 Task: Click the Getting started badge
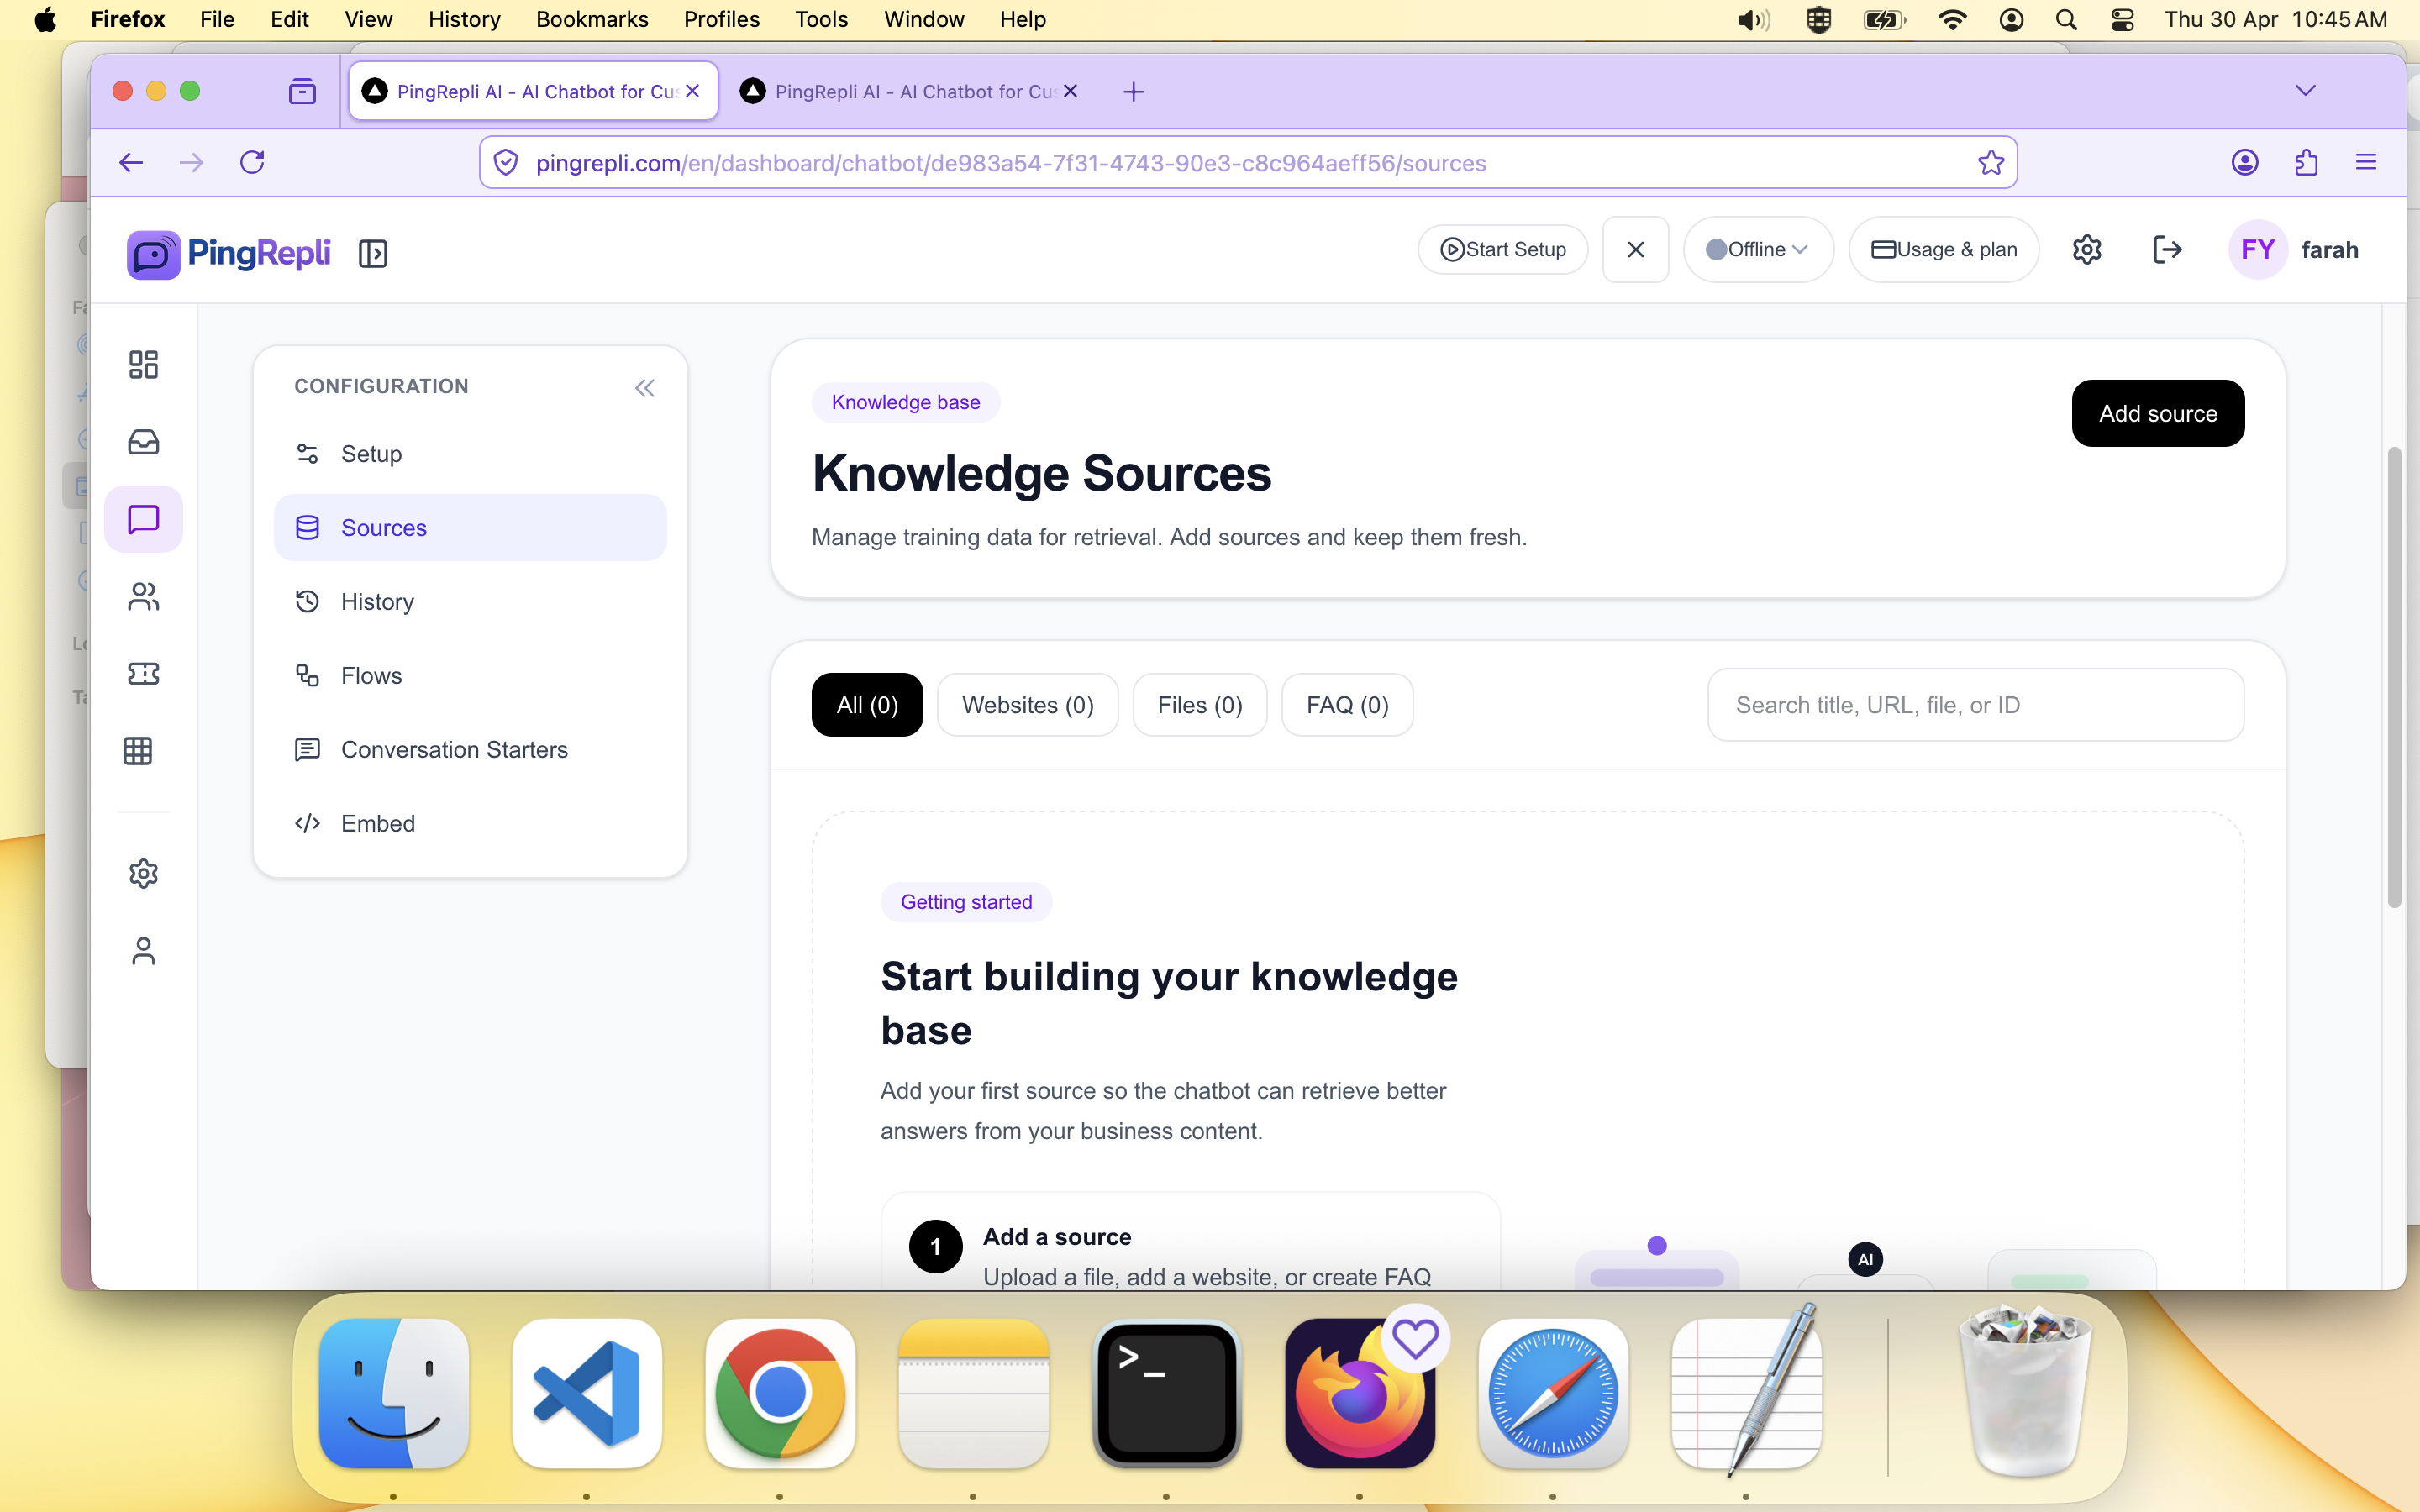pos(966,902)
